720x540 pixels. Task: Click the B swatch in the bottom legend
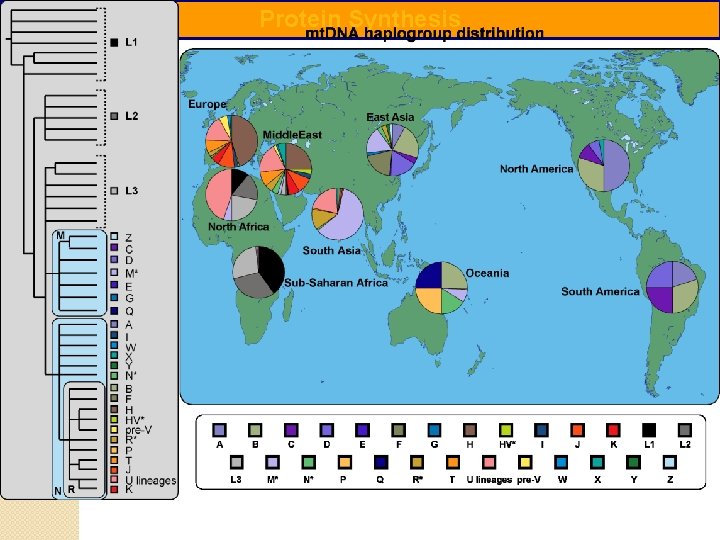pyautogui.click(x=255, y=430)
